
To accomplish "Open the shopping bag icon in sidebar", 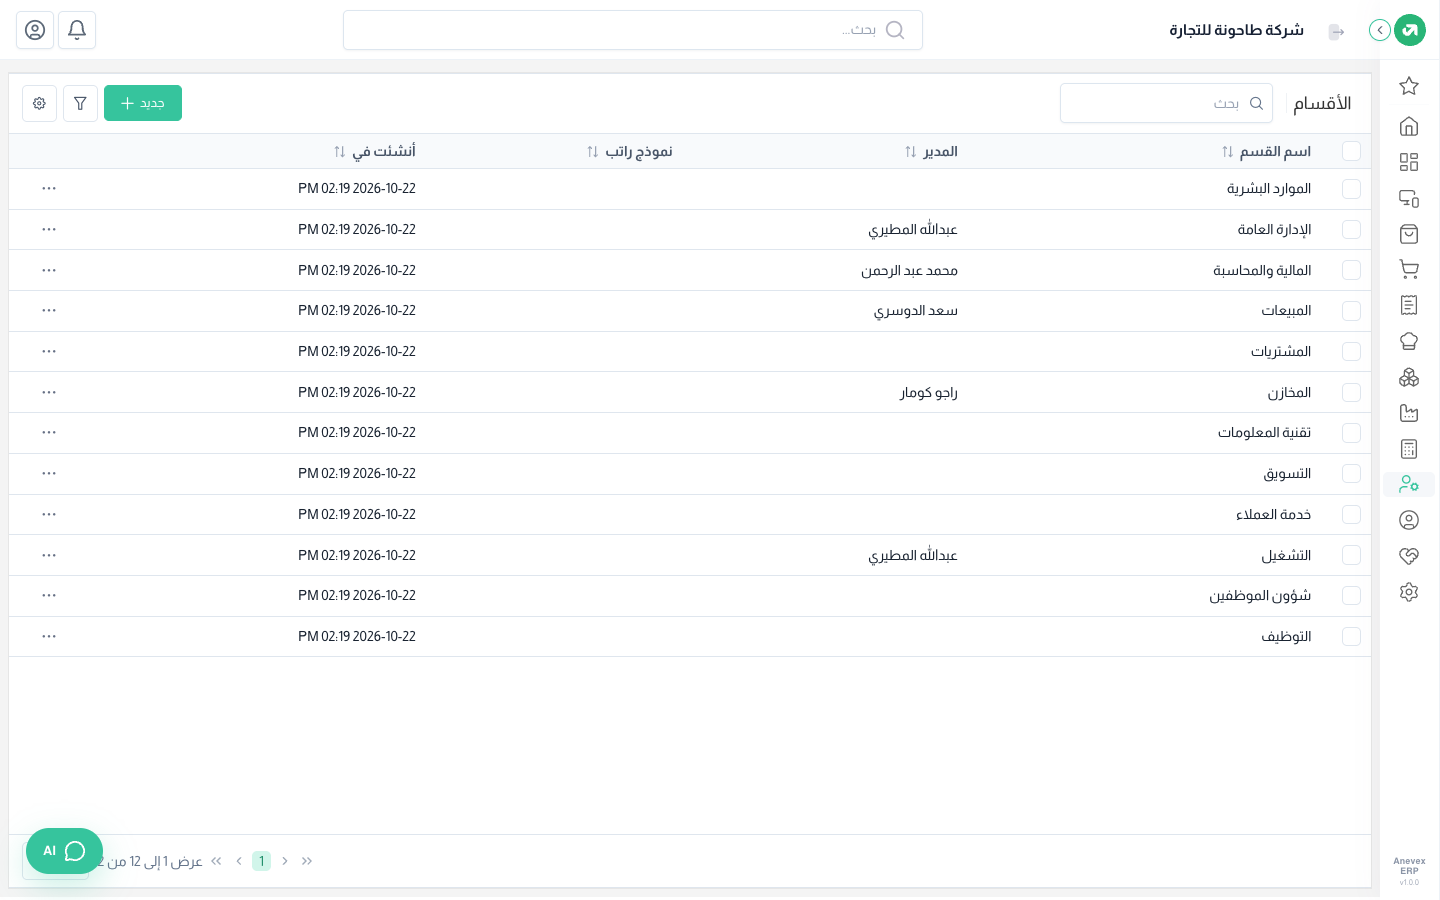I will 1409,234.
